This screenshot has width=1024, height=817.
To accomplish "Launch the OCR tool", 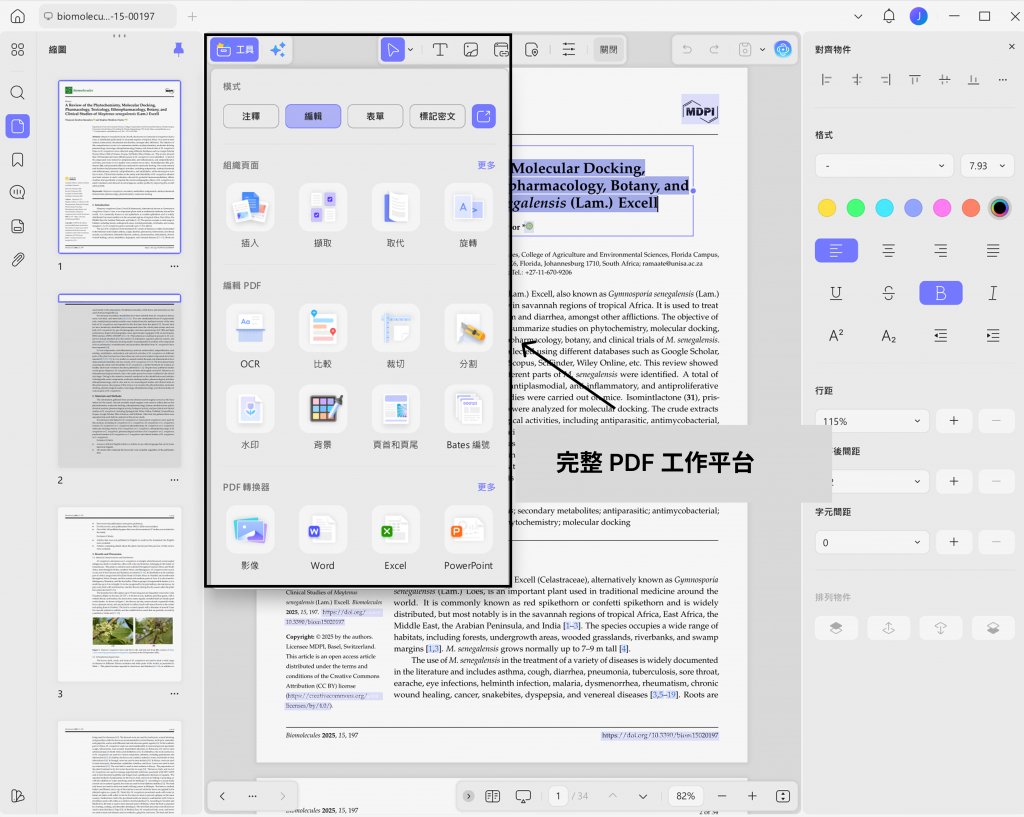I will [x=250, y=336].
